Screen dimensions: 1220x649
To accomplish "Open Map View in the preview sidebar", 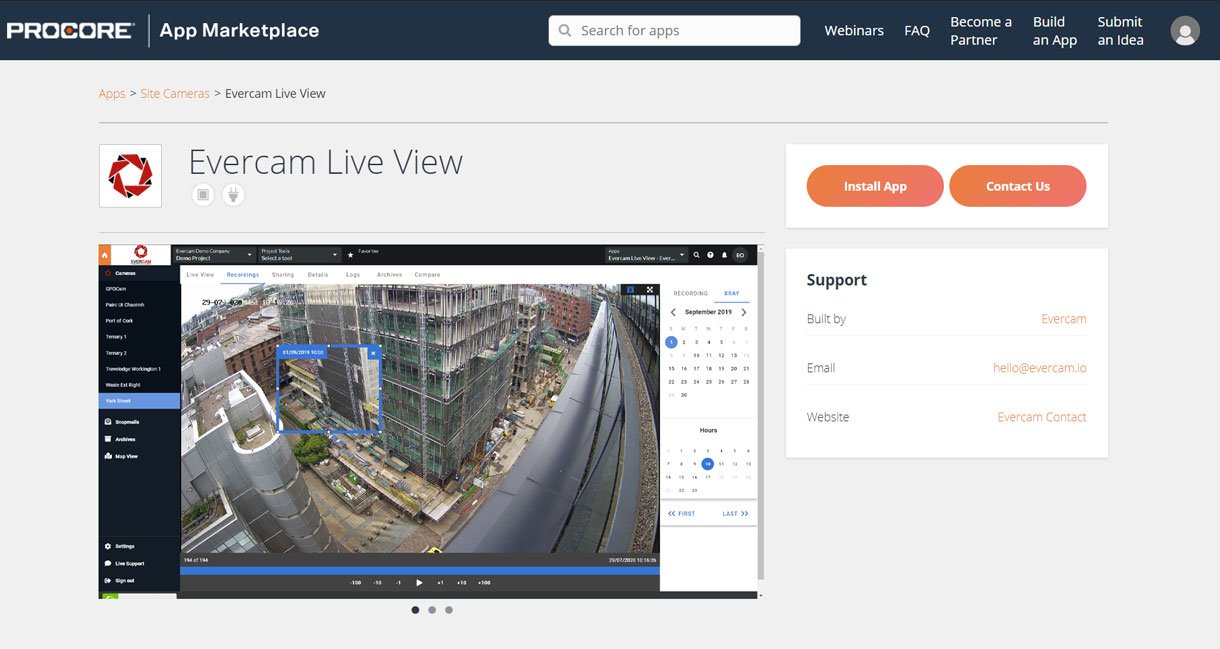I will (120, 456).
